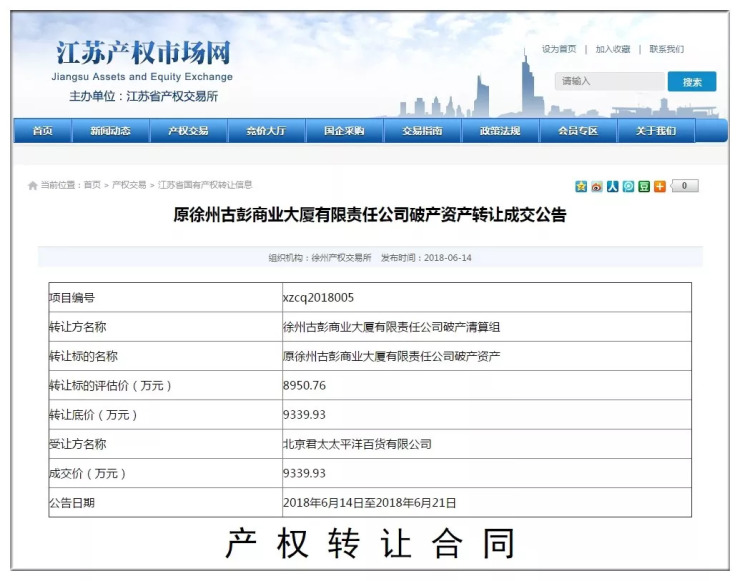Click the 产权交易 breadcrumb link
This screenshot has height=581, width=740.
point(129,185)
